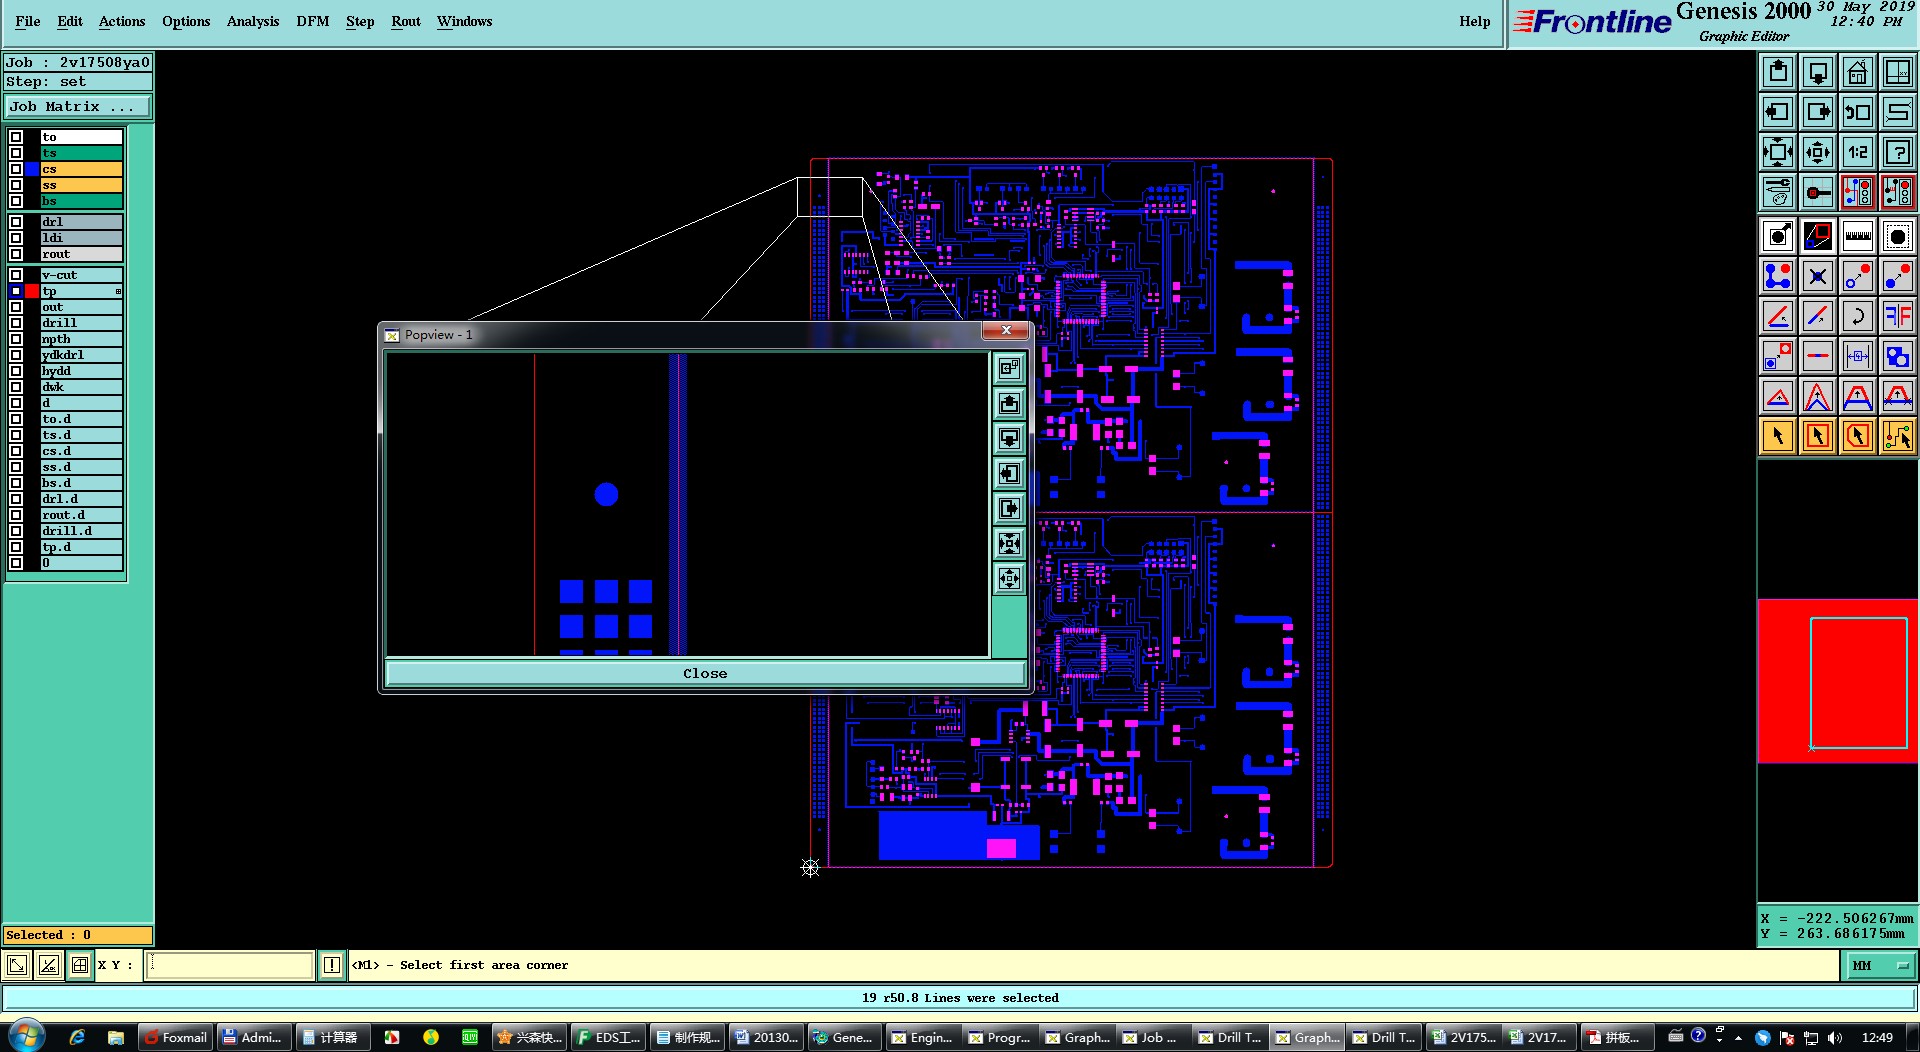Viewport: 1920px width, 1052px height.
Task: Toggle checkbox for layer 'v-cut'
Action: (x=16, y=275)
